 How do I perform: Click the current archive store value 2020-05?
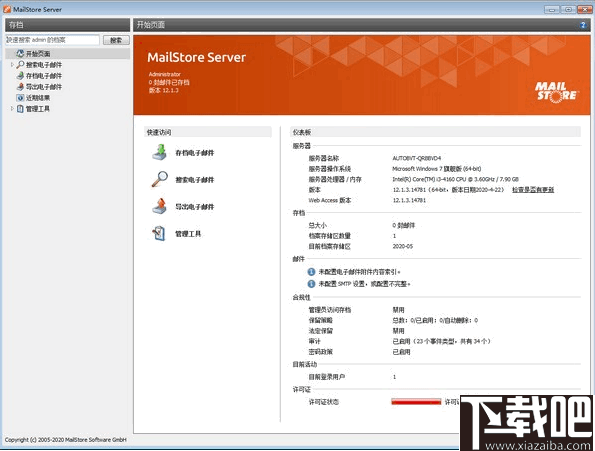click(403, 246)
